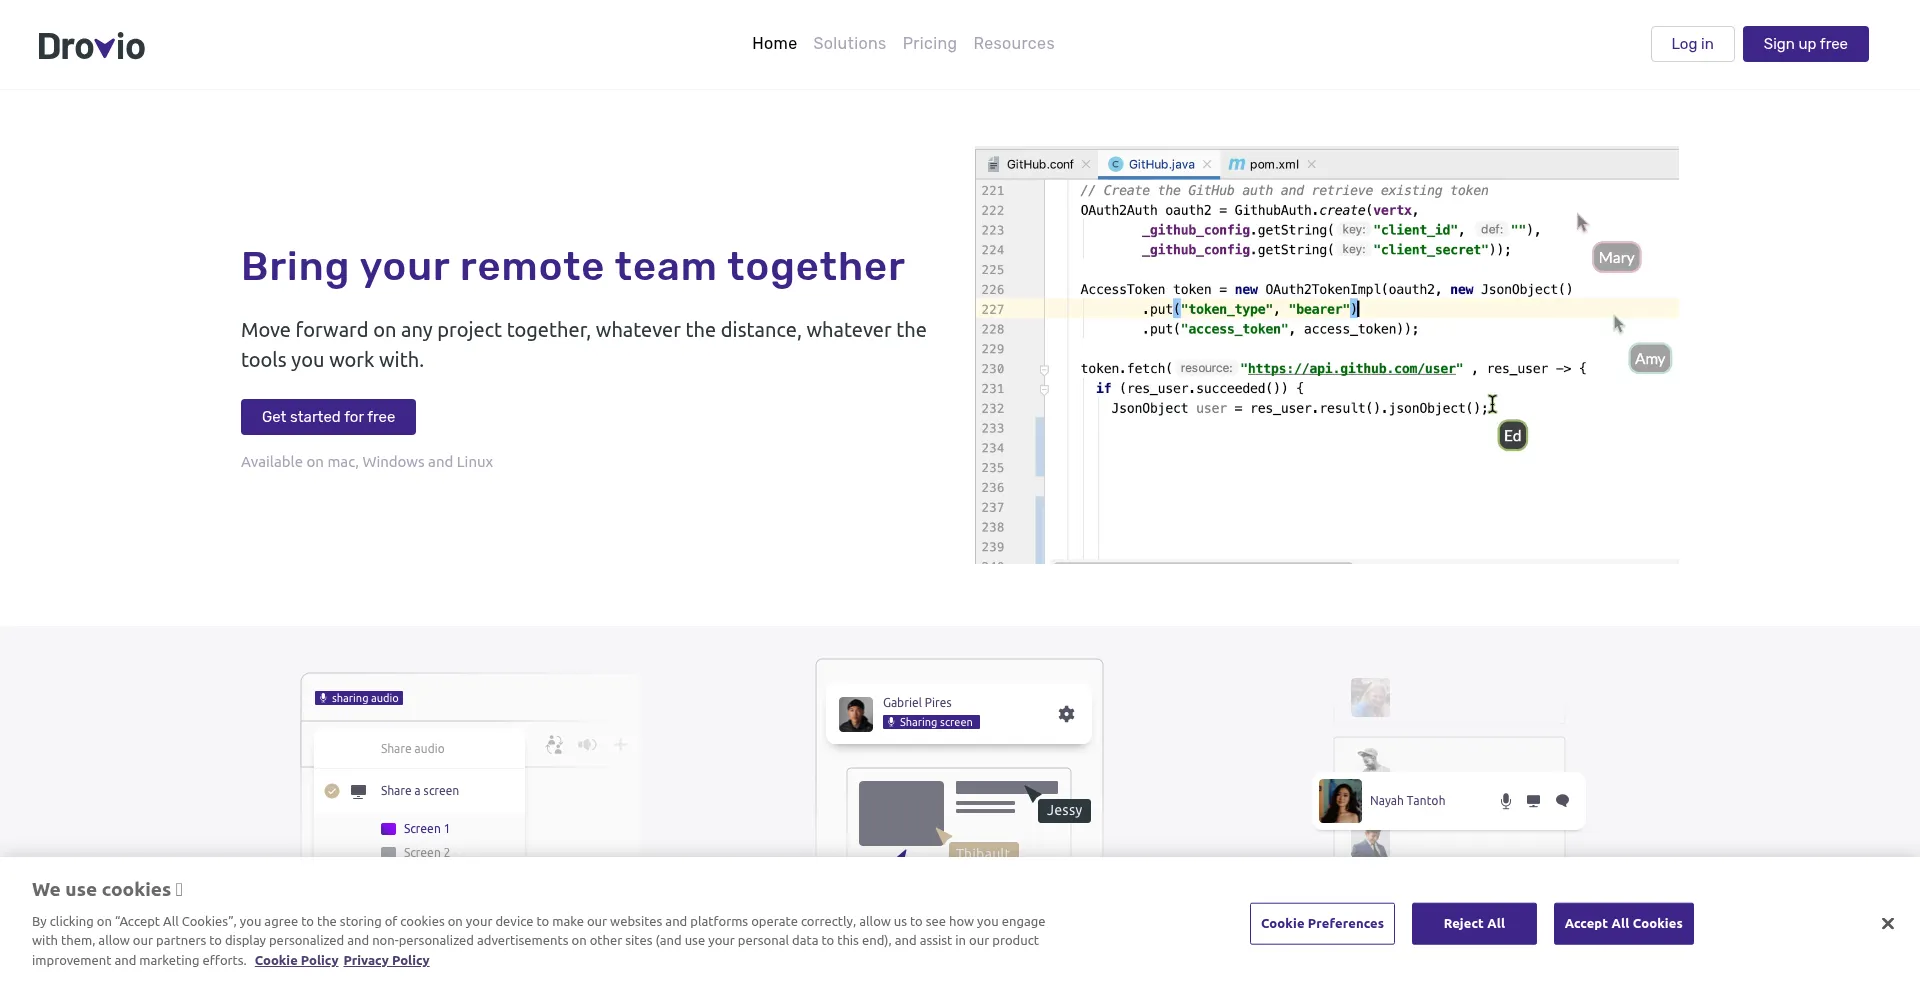Click the chat bubble icon next to Nayah Tantoh
1920x993 pixels.
pos(1562,801)
